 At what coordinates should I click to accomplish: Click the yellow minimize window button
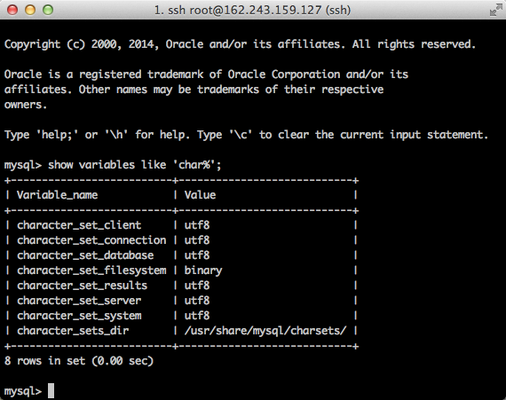[30, 10]
